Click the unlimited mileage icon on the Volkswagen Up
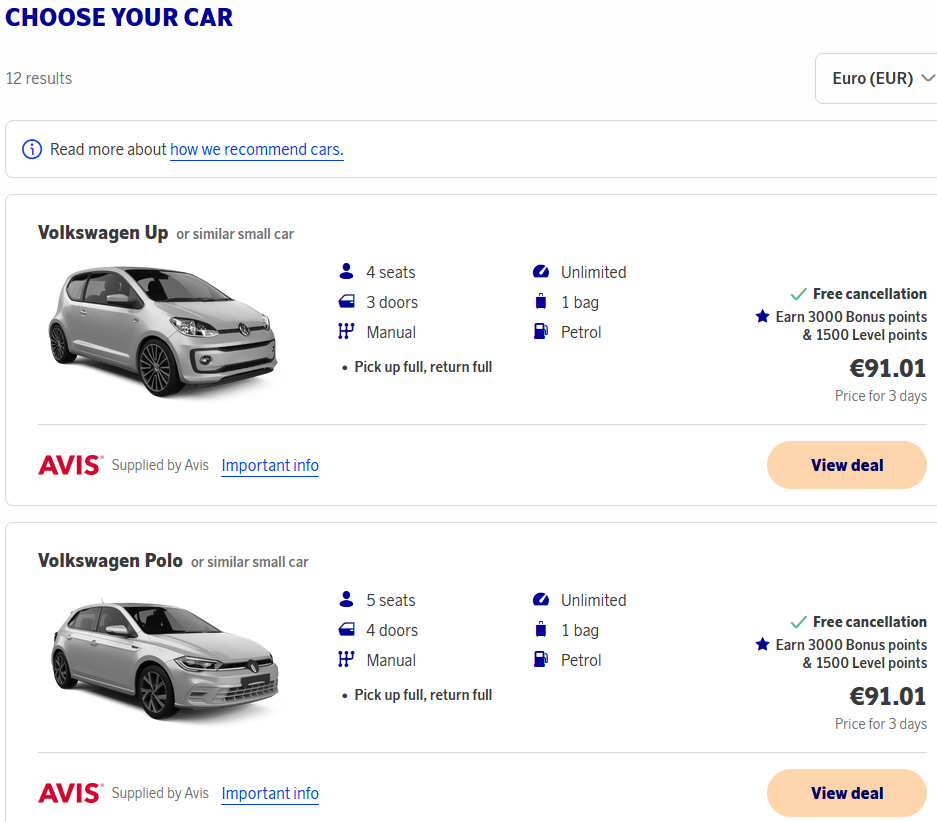Screen dimensions: 937x822 click(x=541, y=272)
